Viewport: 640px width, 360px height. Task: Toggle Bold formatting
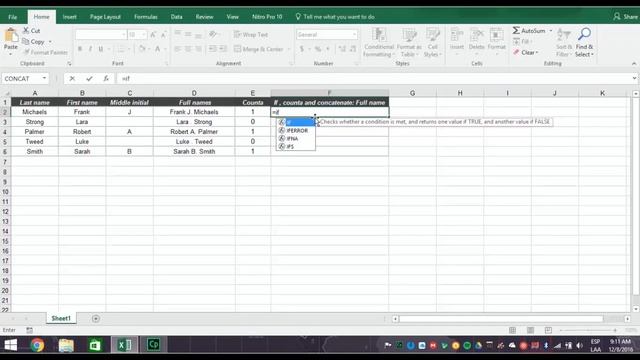[x=80, y=49]
